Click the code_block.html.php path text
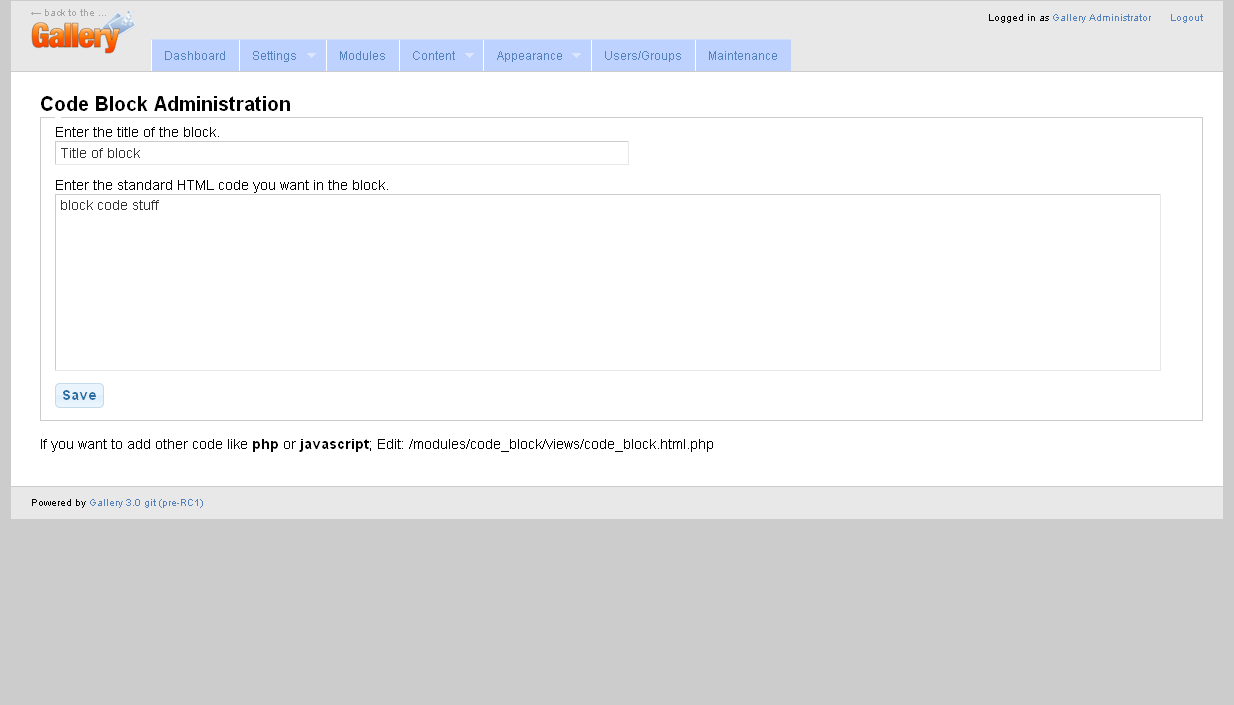 [561, 444]
